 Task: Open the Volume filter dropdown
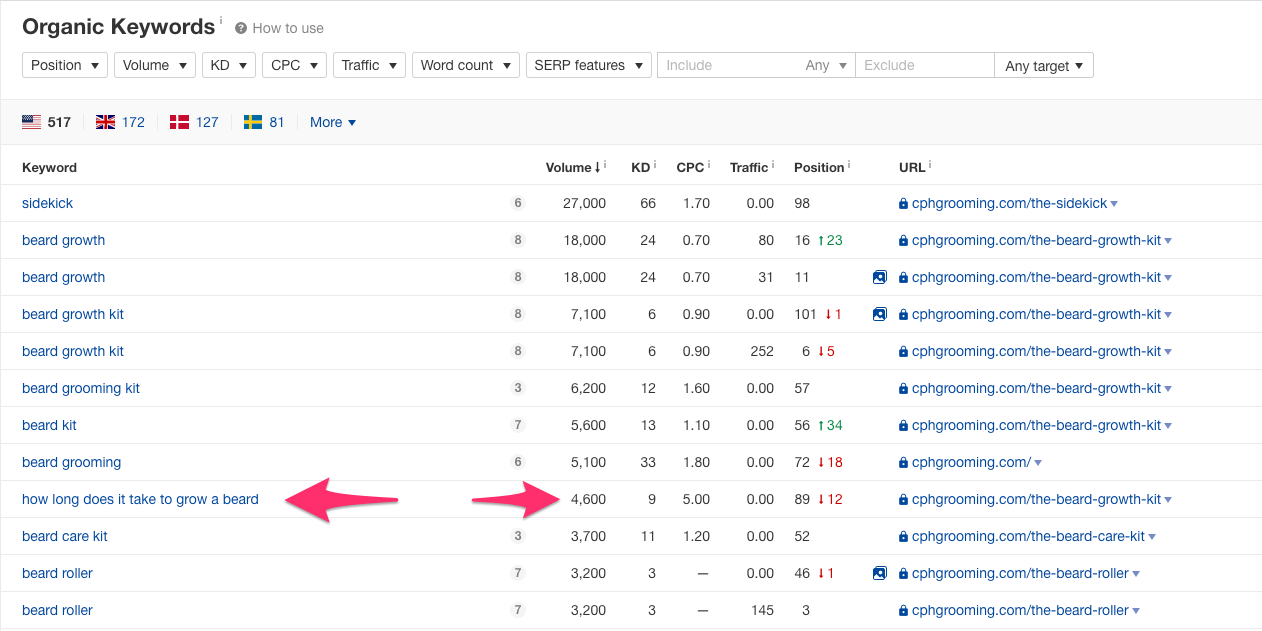[x=154, y=65]
